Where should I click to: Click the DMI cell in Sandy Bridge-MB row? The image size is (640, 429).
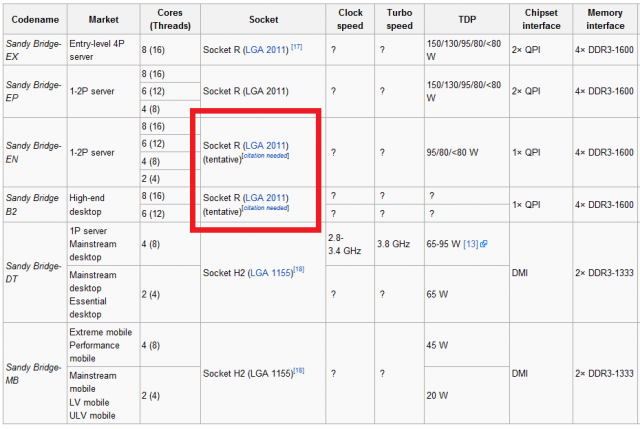[541, 373]
